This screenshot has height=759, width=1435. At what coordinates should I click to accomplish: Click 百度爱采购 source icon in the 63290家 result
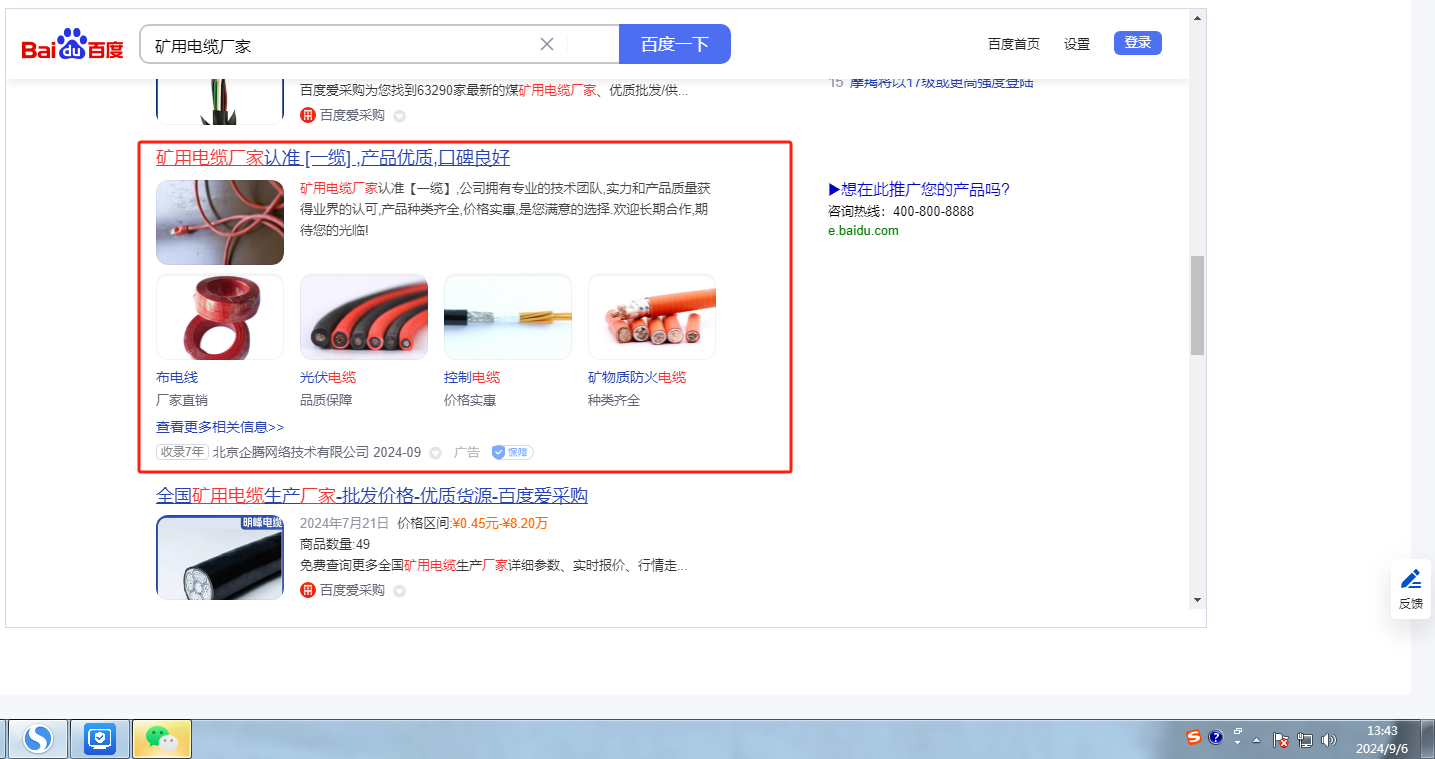[308, 115]
